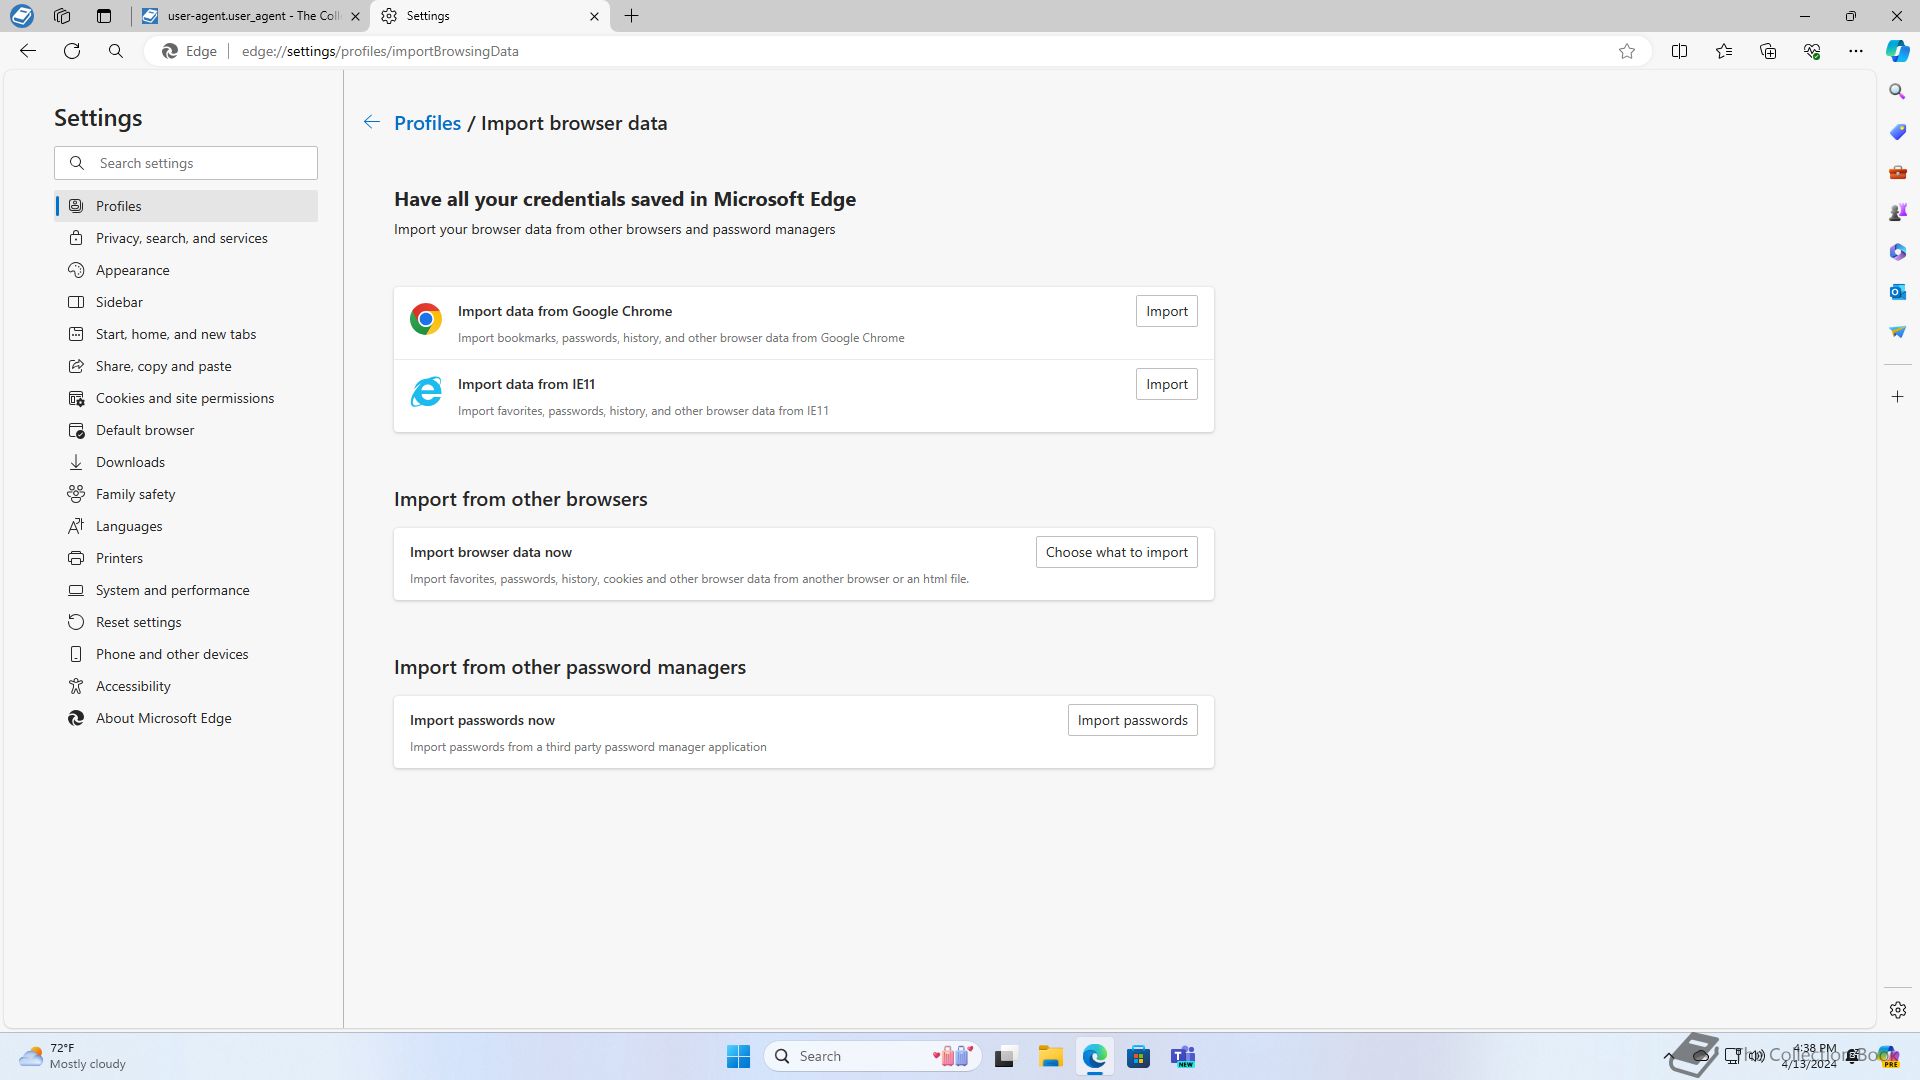This screenshot has width=1920, height=1080.
Task: Open the profile icon in the title bar
Action: point(21,16)
